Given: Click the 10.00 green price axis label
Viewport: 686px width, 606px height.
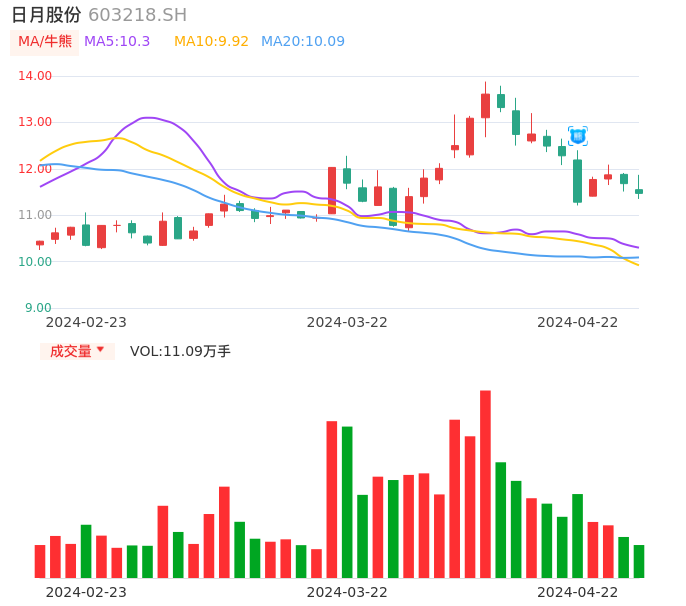Looking at the screenshot, I should point(36,262).
